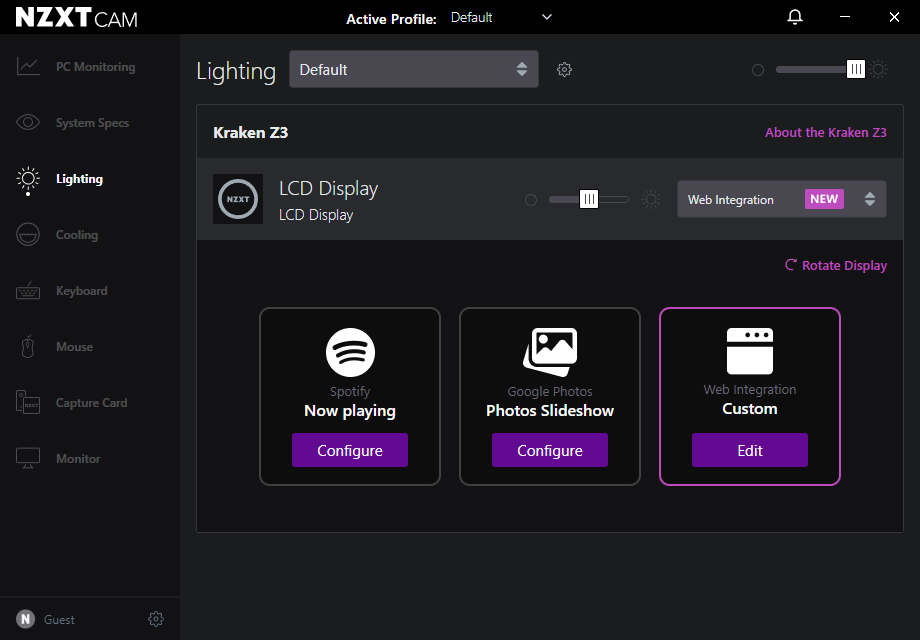Open notifications bell icon
Image resolution: width=920 pixels, height=640 pixels.
pos(795,18)
